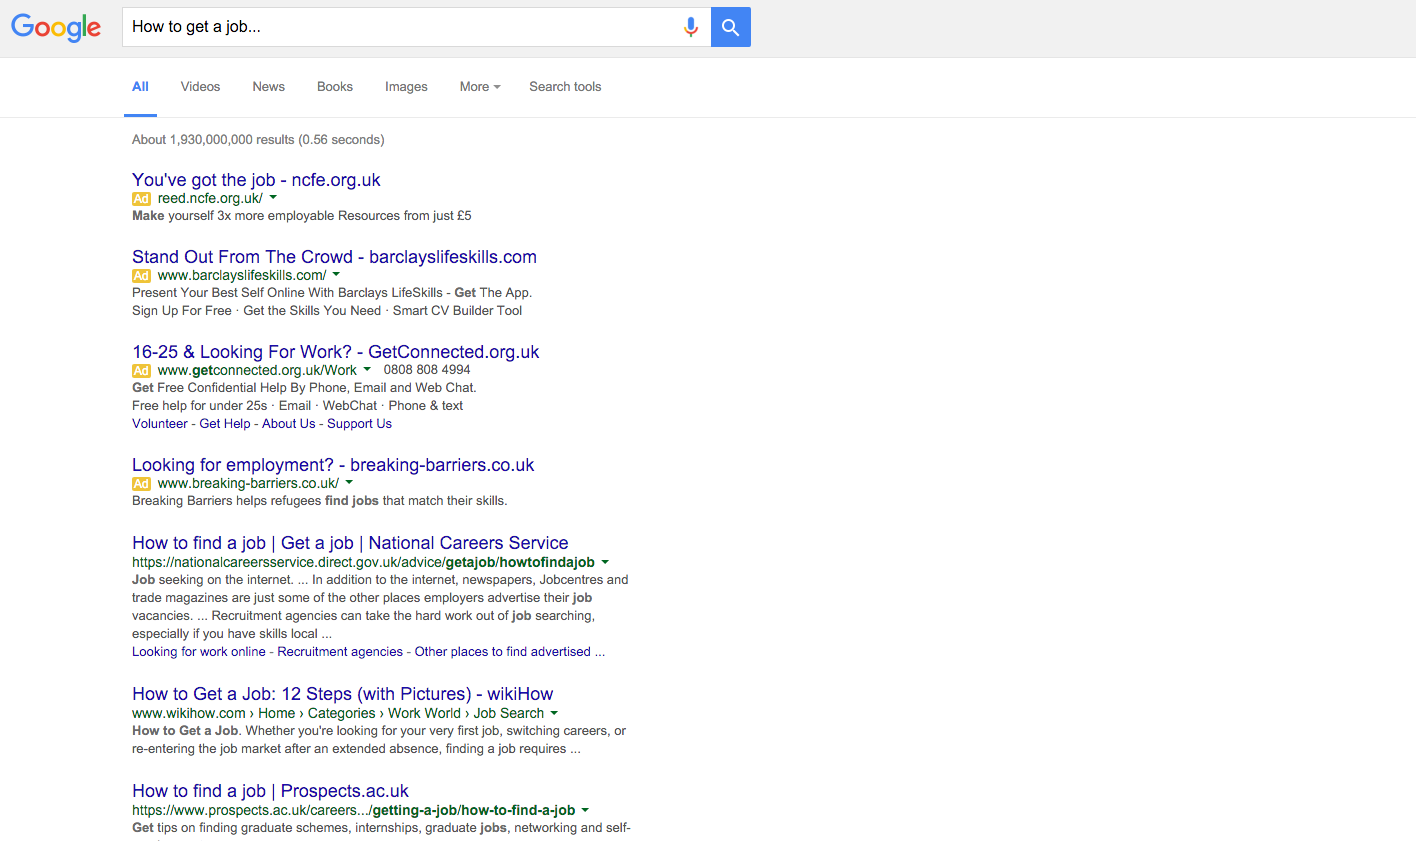Click the blue search magnifier button
Image resolution: width=1416 pixels, height=841 pixels.
point(731,27)
